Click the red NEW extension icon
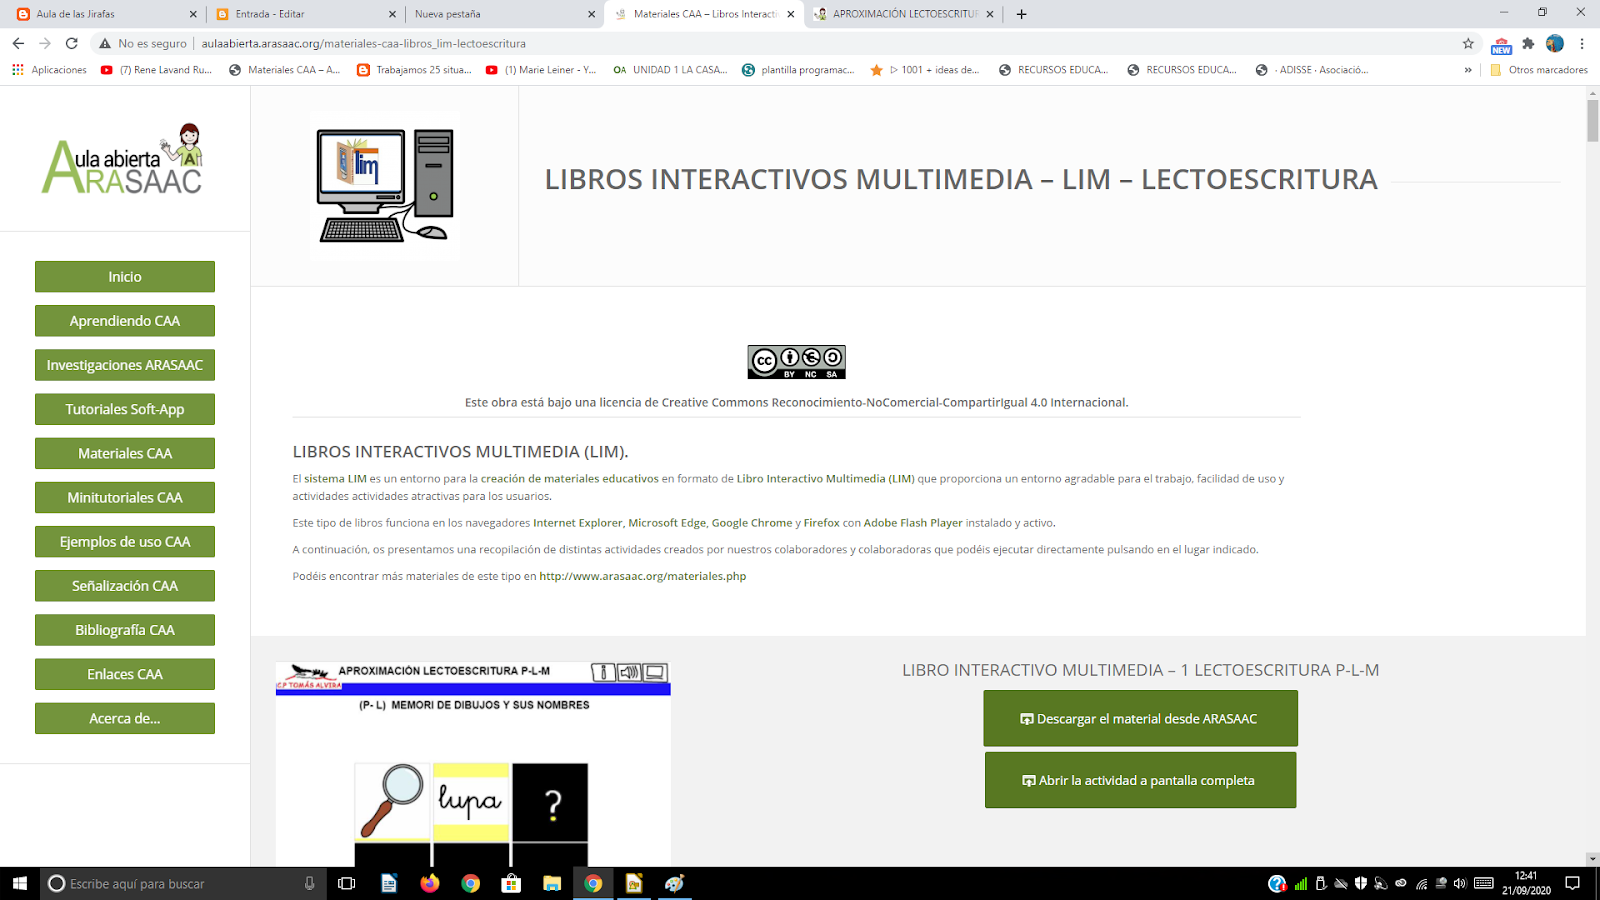The image size is (1600, 900). [x=1501, y=45]
